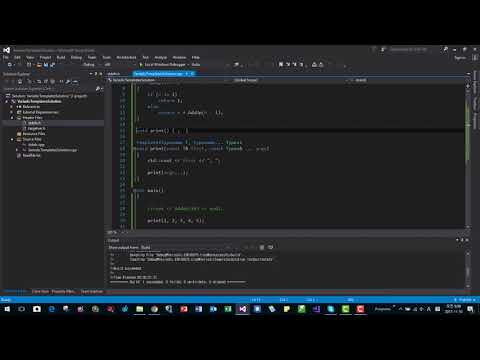Click the Save All toolbar icon

[52, 65]
